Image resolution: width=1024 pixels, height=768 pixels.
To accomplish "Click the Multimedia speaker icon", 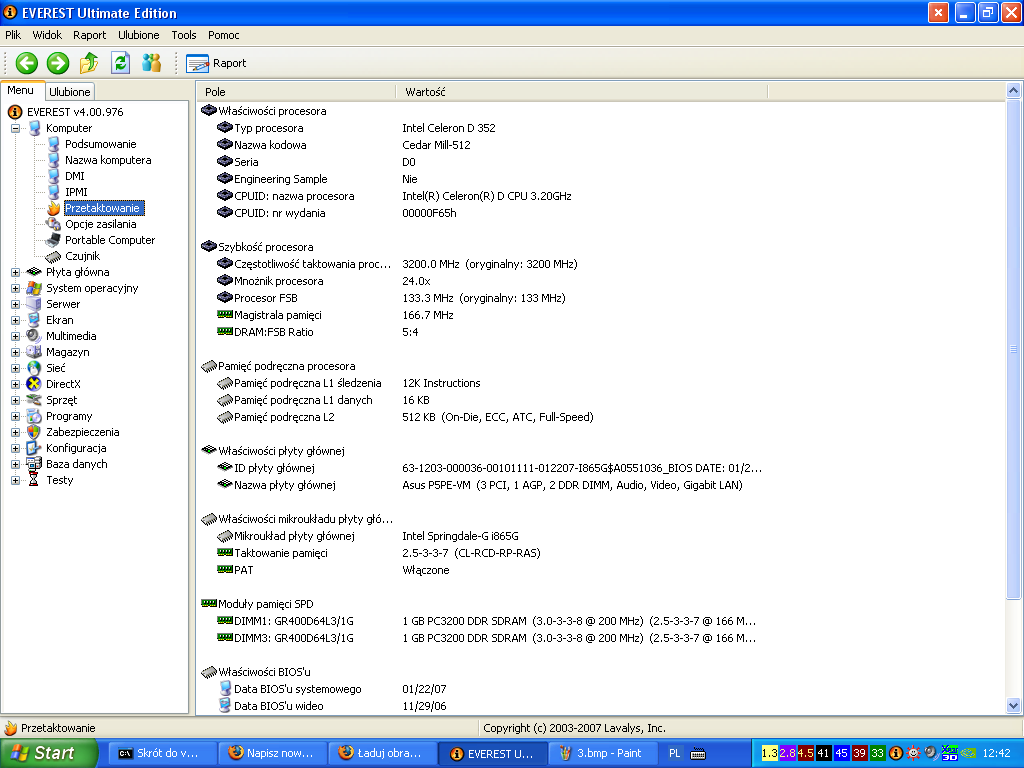I will 34,336.
